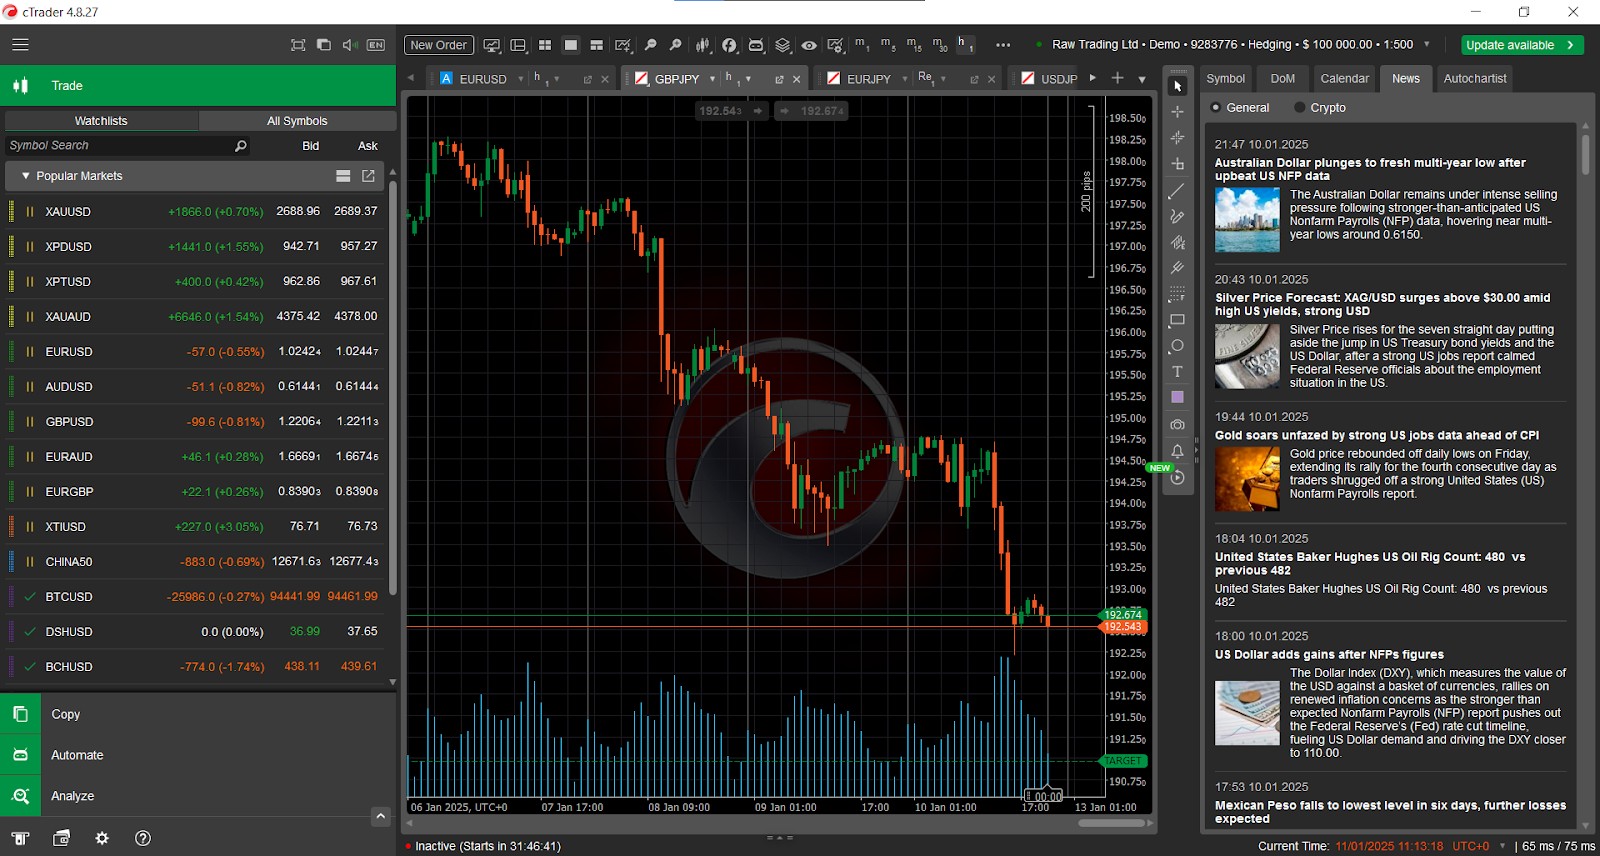Select the rectangle shape tool
1600x856 pixels.
pyautogui.click(x=1177, y=320)
